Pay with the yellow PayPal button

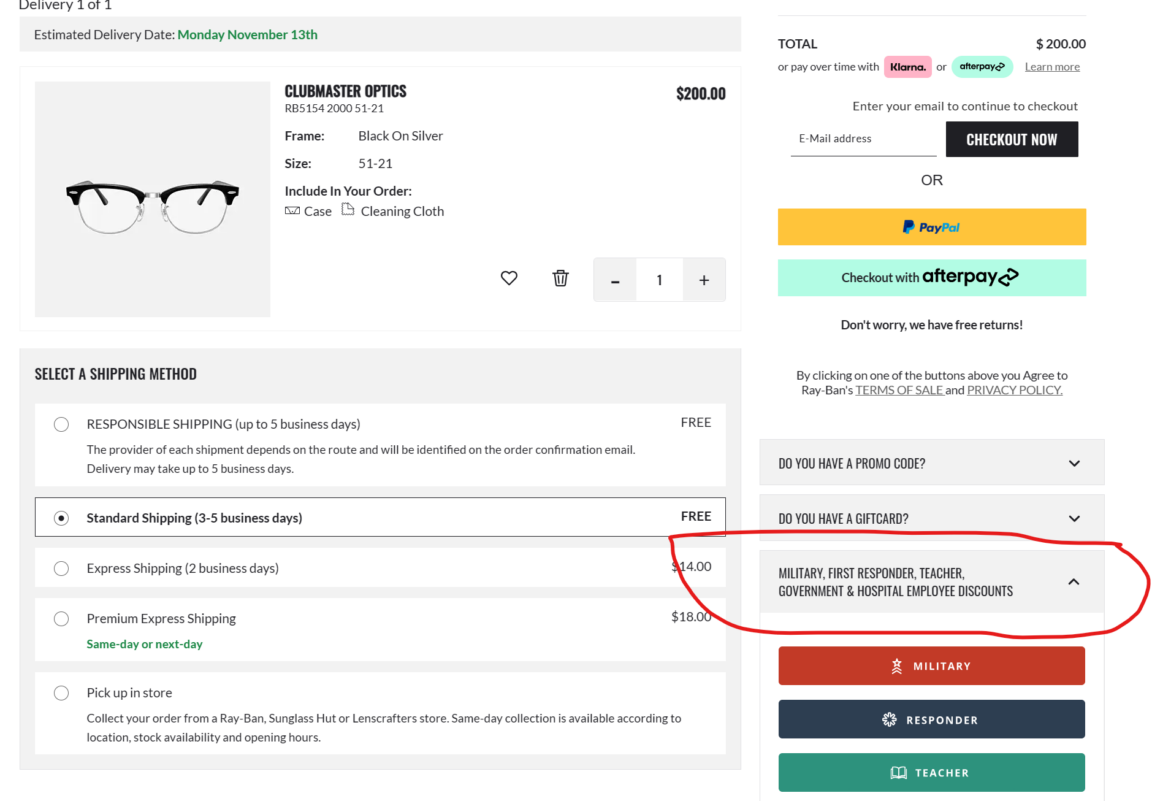931,227
